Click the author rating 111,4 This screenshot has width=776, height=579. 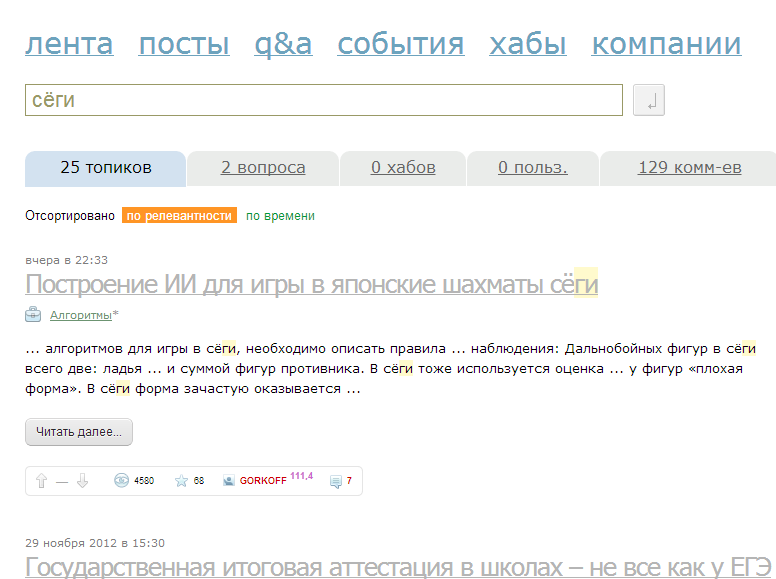301,476
